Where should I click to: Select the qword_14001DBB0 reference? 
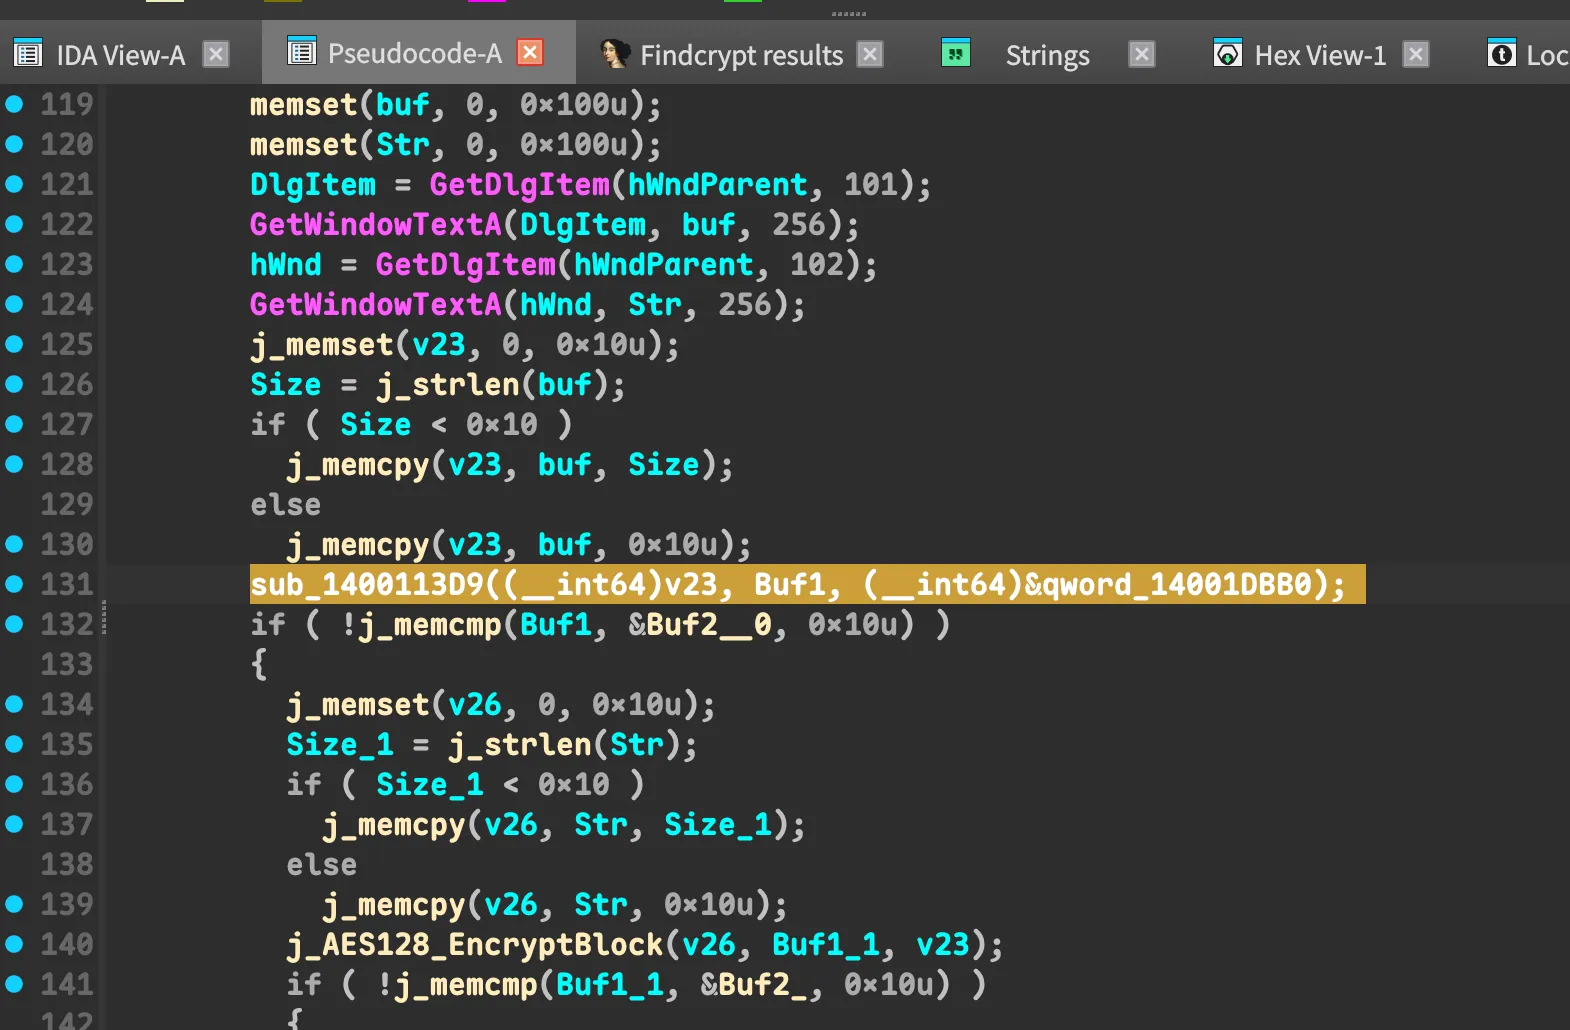pos(1176,584)
